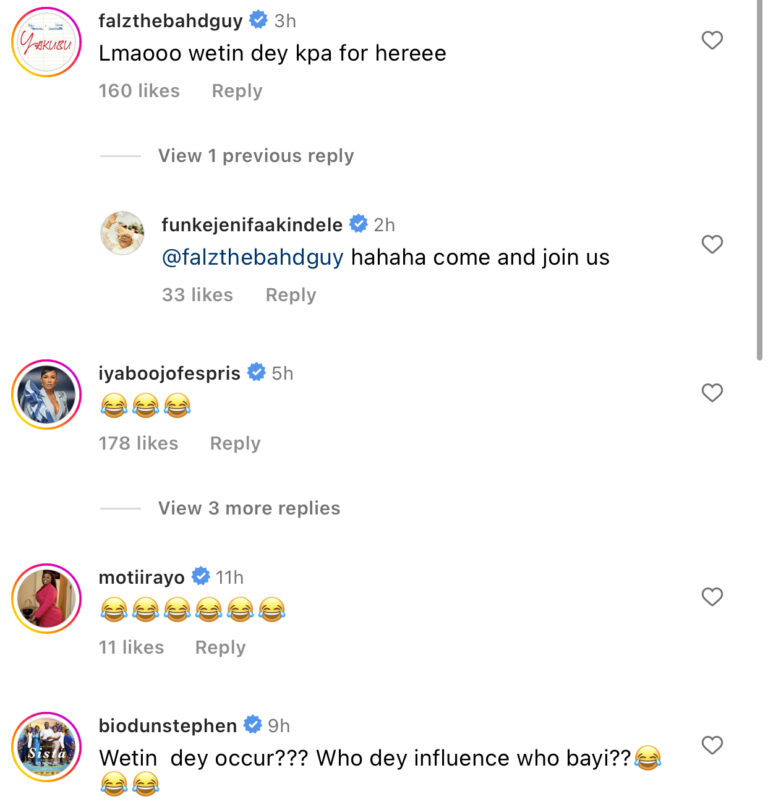This screenshot has height=807, width=768.
Task: Open biodunstephen's avatar image
Action: point(46,745)
